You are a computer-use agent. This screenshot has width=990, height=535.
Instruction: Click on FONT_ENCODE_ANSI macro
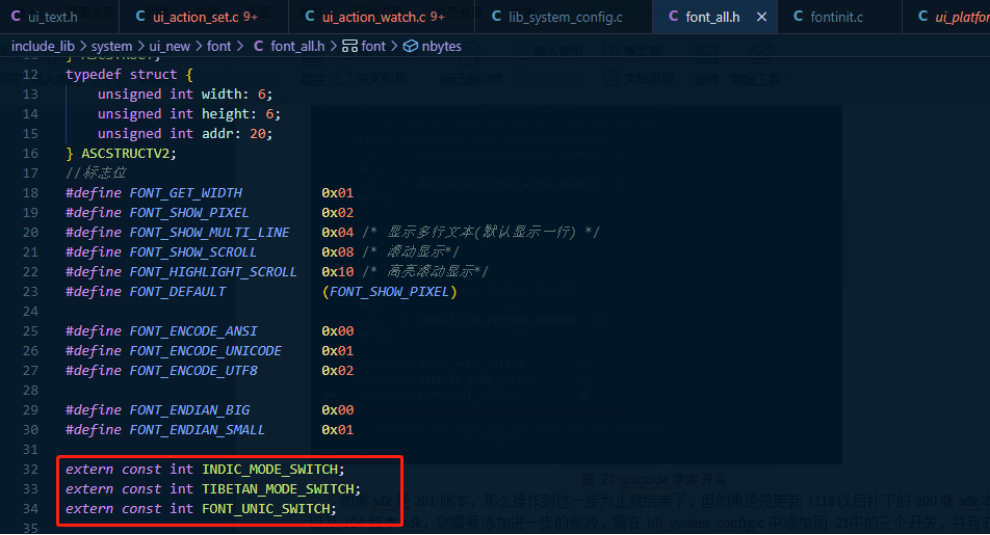click(193, 331)
